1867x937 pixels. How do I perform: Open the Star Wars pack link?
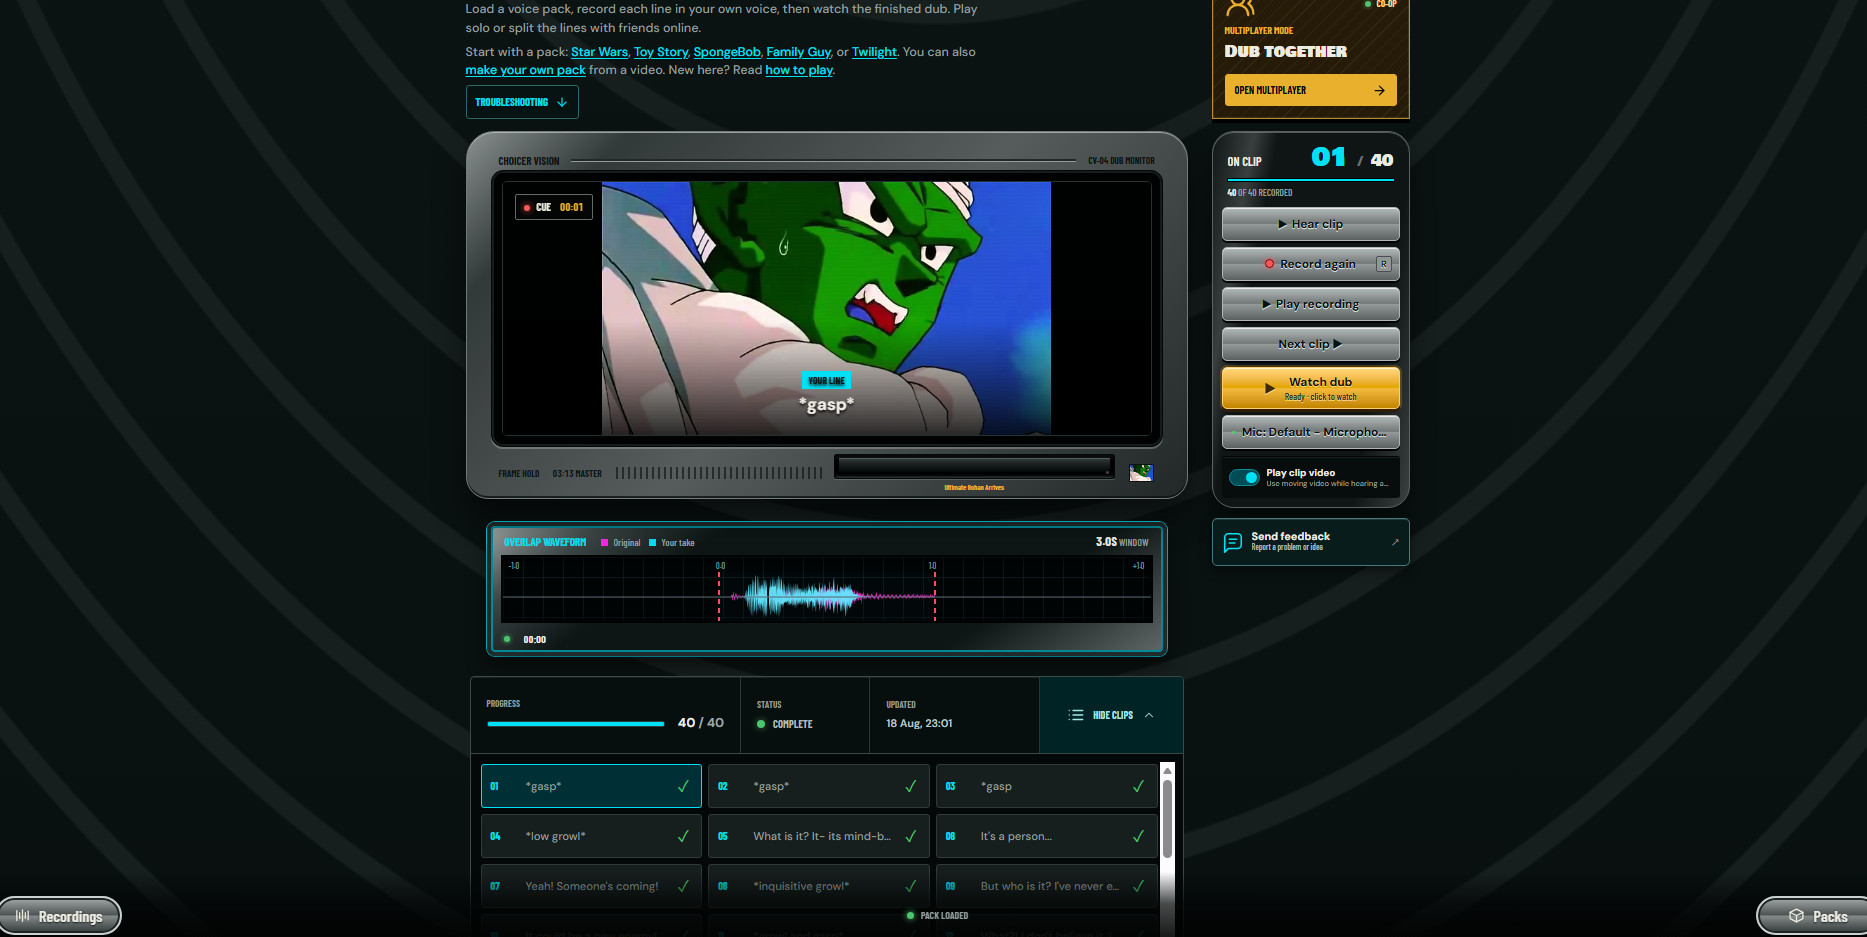(599, 52)
